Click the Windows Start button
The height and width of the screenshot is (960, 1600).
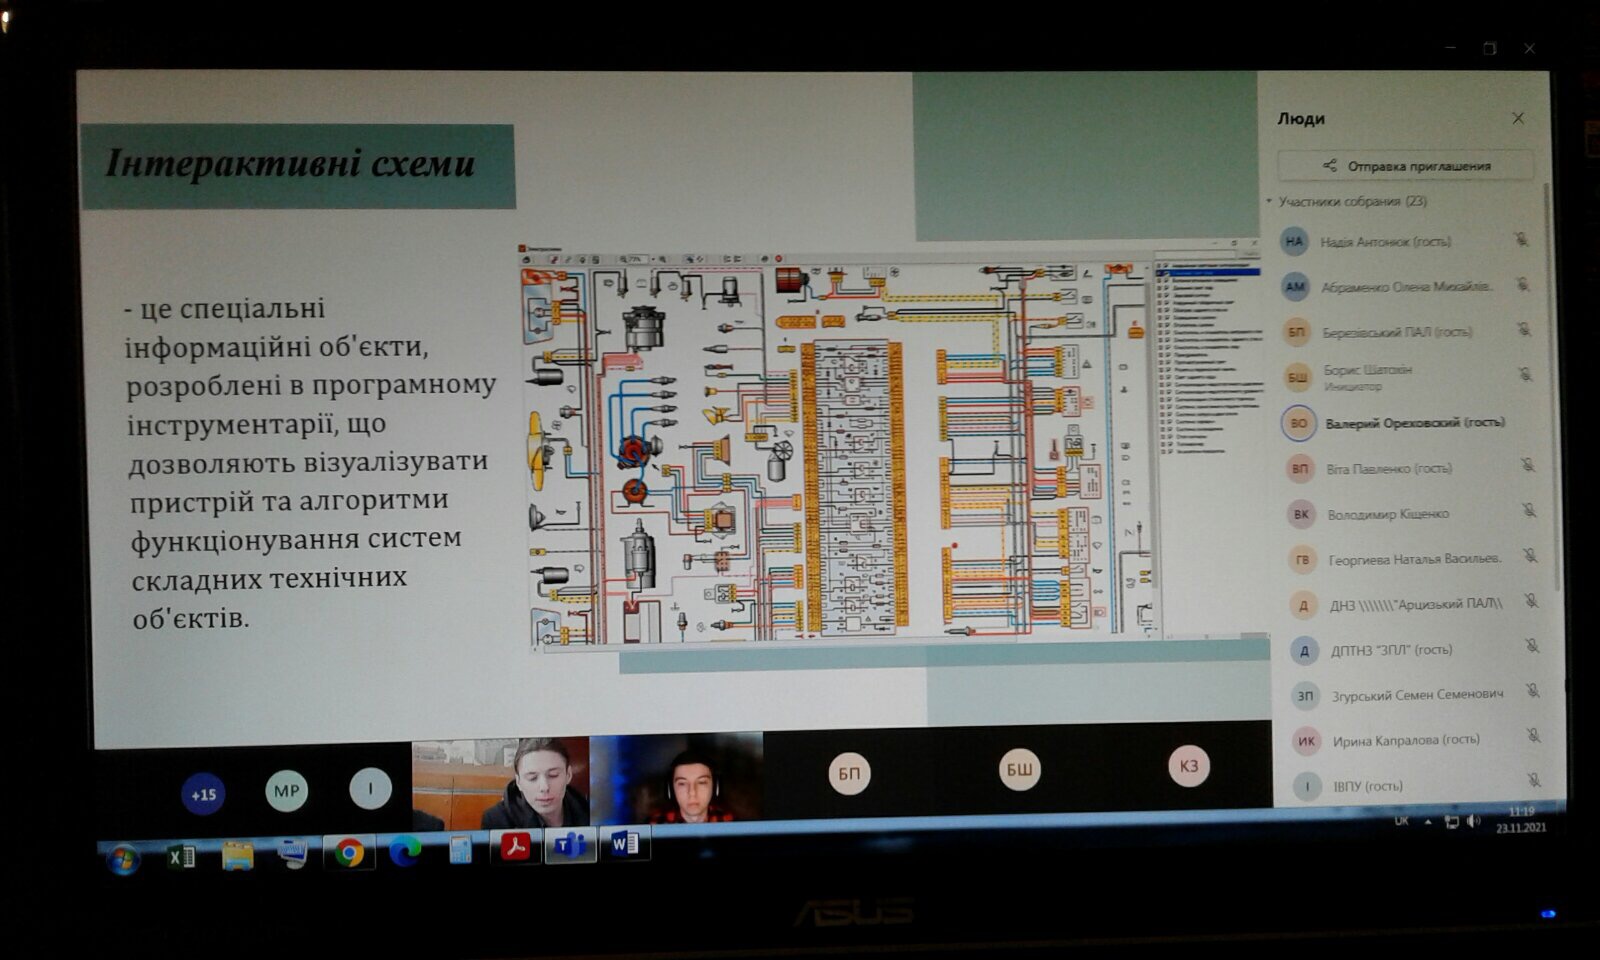point(123,860)
